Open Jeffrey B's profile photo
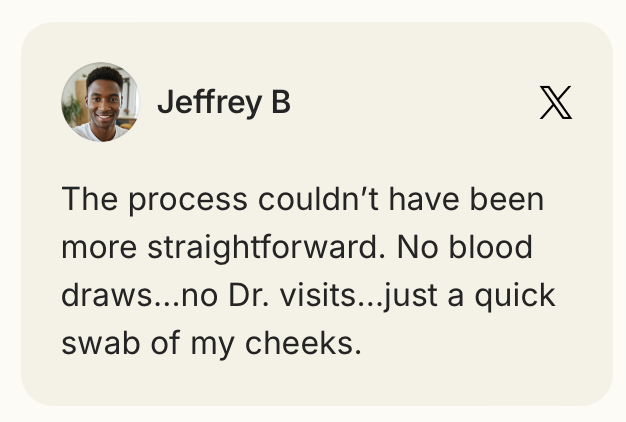This screenshot has width=626, height=422. pos(100,103)
